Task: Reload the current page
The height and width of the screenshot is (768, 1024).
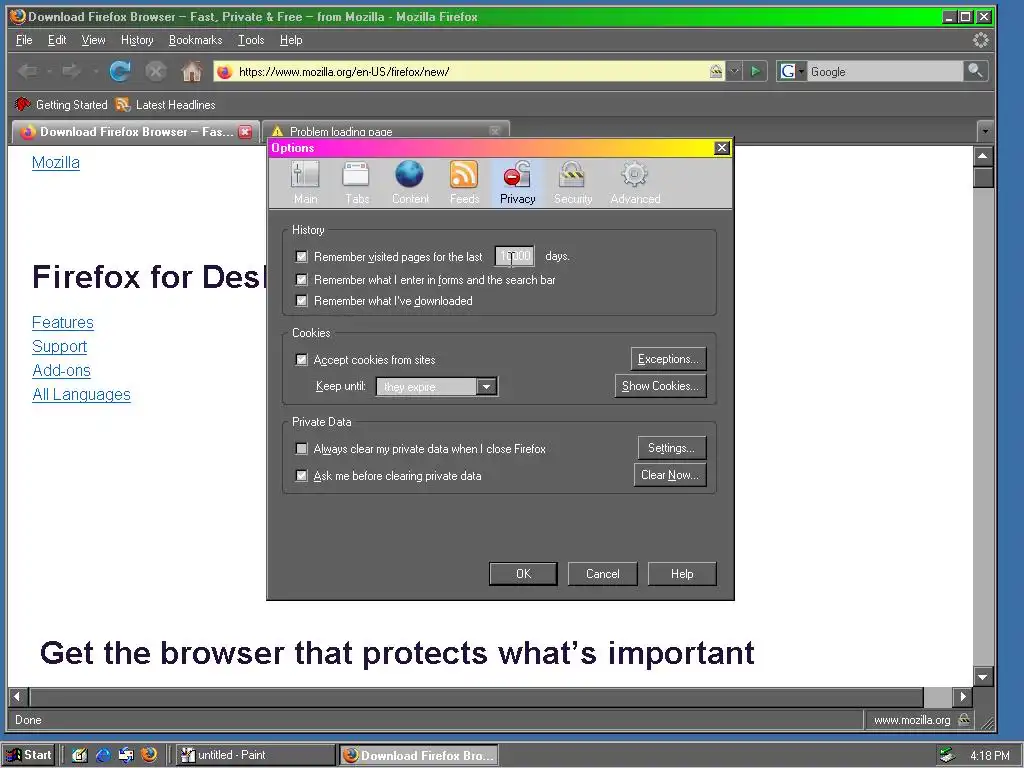Action: (x=120, y=71)
